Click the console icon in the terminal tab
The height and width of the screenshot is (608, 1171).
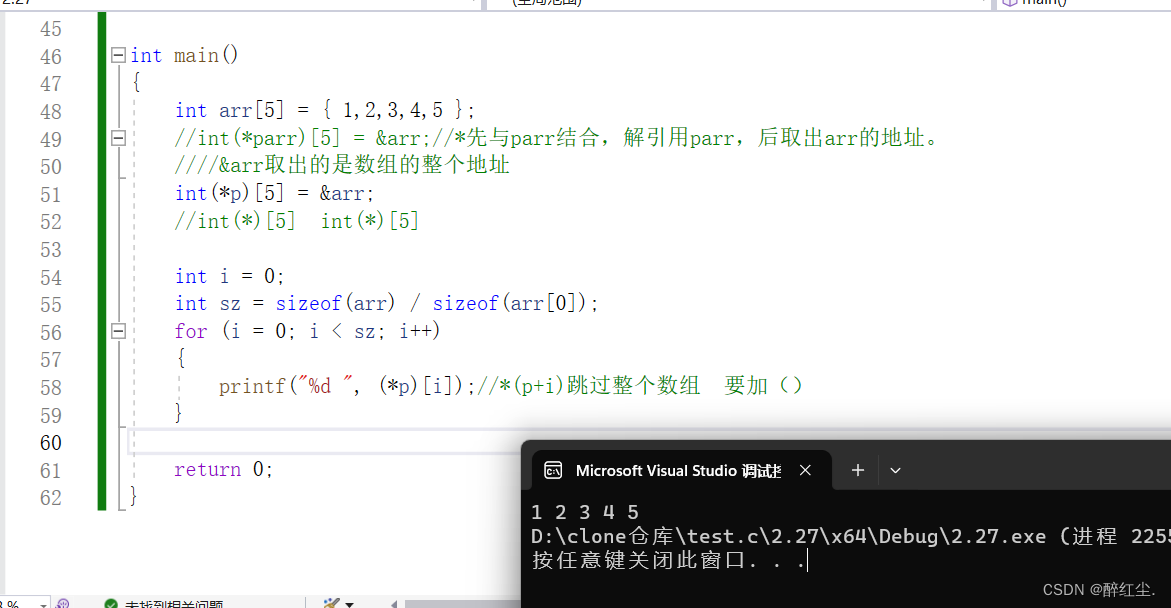point(553,471)
